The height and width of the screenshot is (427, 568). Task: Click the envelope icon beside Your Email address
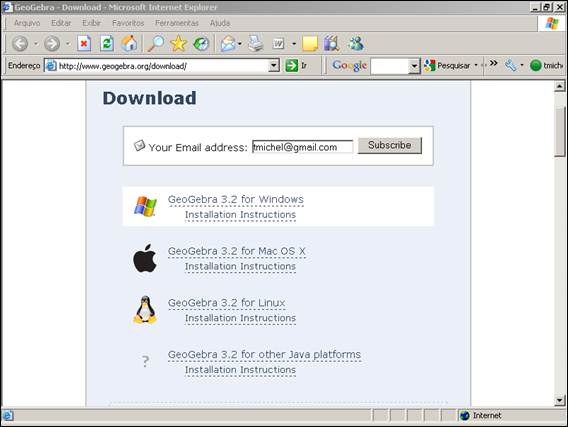point(139,146)
